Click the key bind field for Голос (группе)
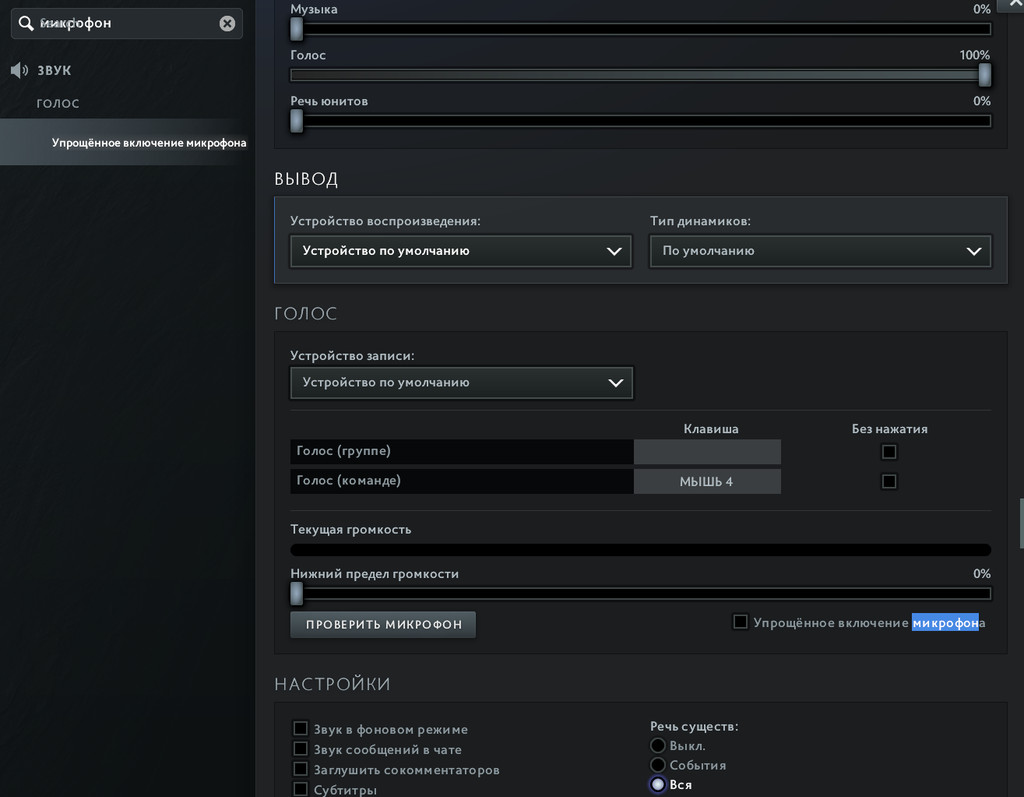 pyautogui.click(x=707, y=451)
